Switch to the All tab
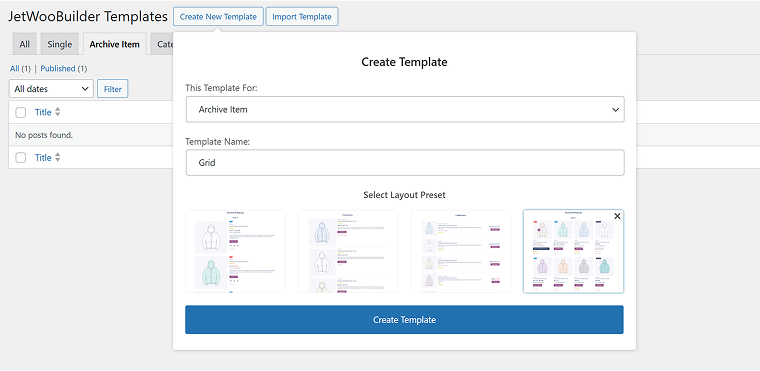This screenshot has width=760, height=371. (24, 44)
